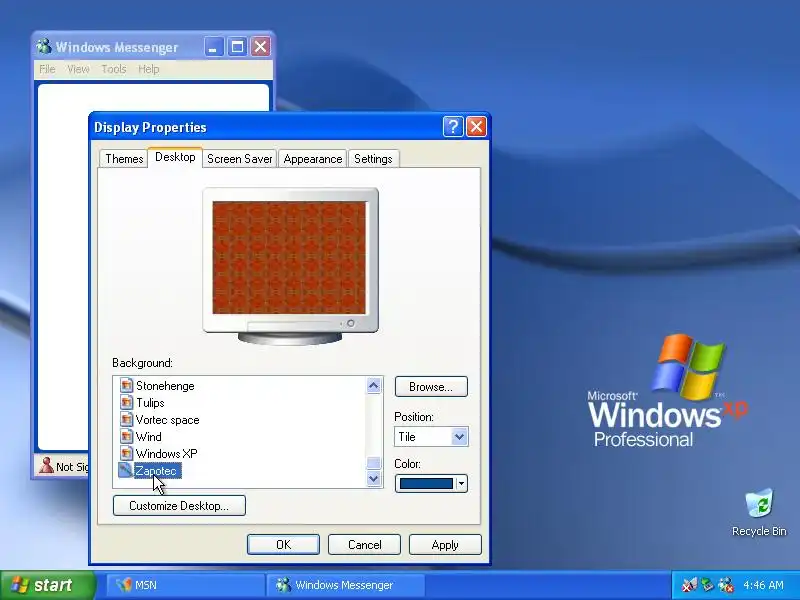Click the 4:46 AM taskbar clock

(763, 585)
